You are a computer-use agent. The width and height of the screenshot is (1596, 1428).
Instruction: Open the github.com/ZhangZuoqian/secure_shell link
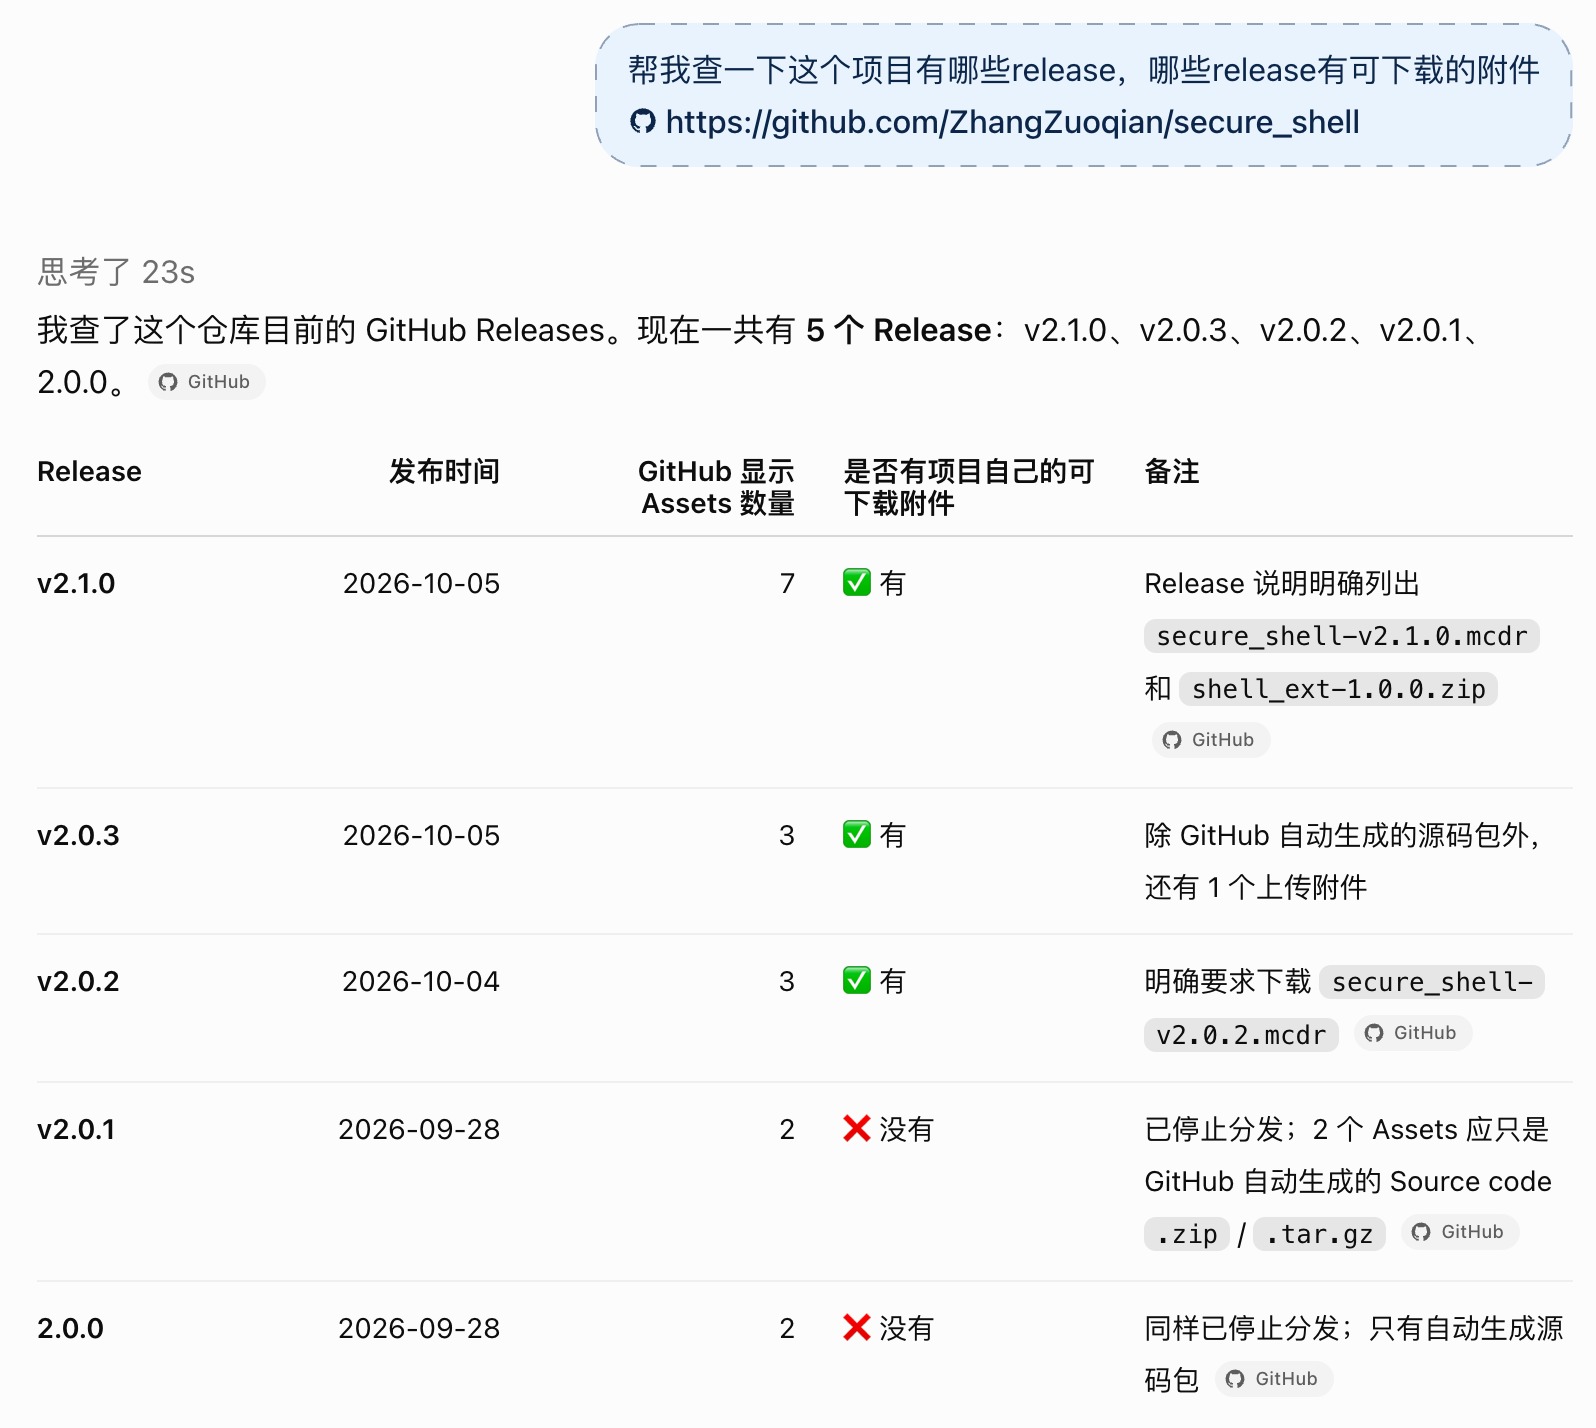1012,122
